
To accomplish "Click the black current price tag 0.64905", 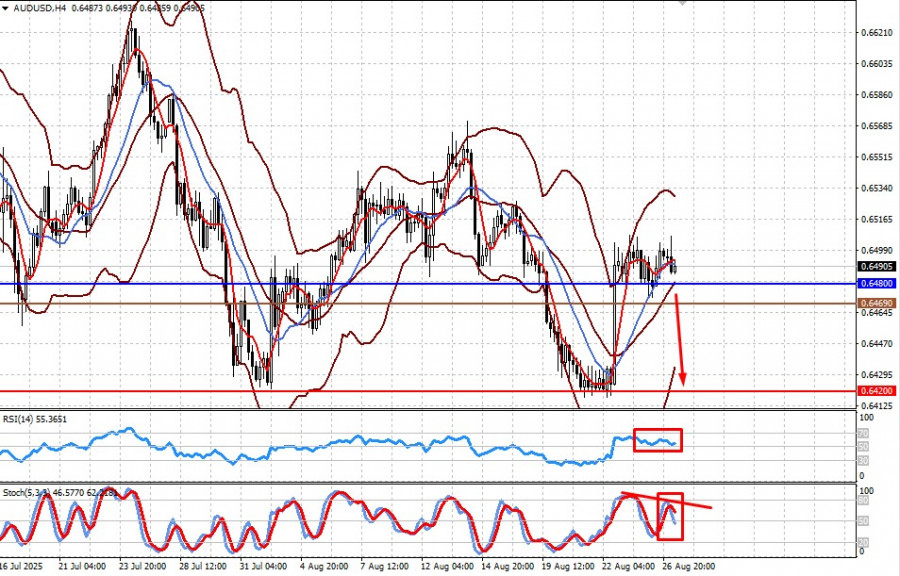I will click(x=876, y=266).
